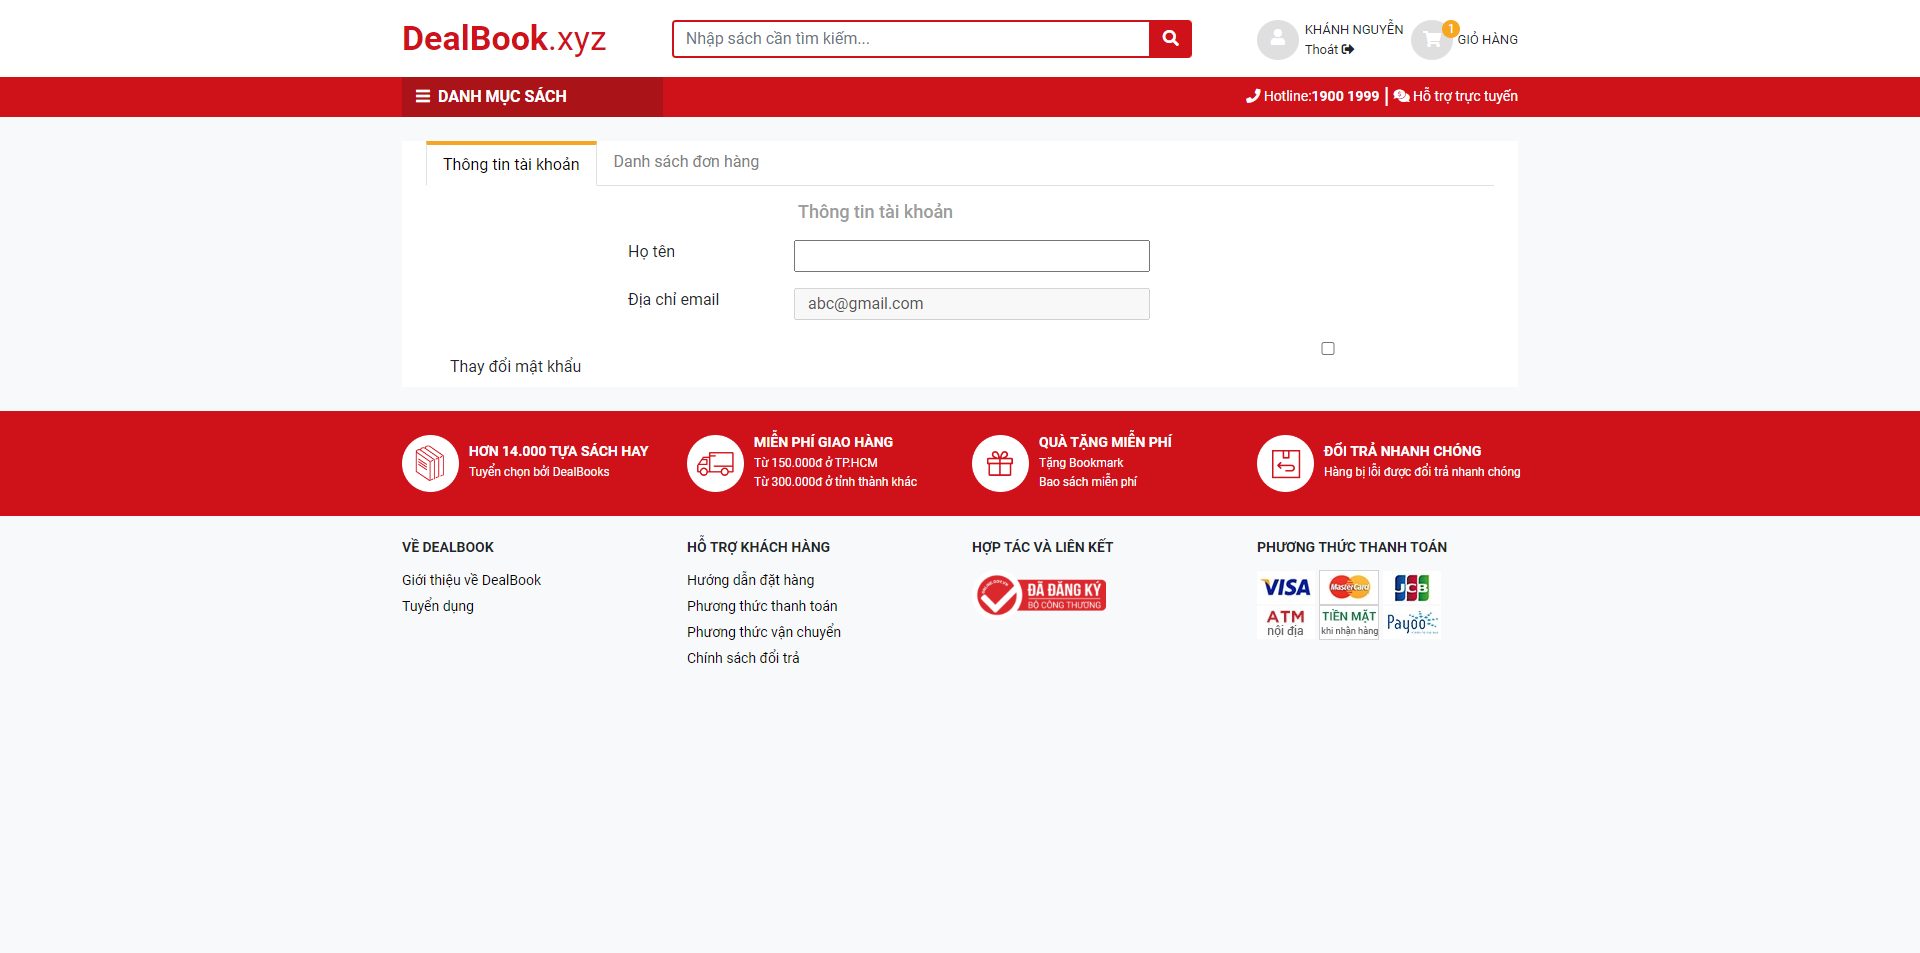Click the return exchange icon

point(1285,463)
